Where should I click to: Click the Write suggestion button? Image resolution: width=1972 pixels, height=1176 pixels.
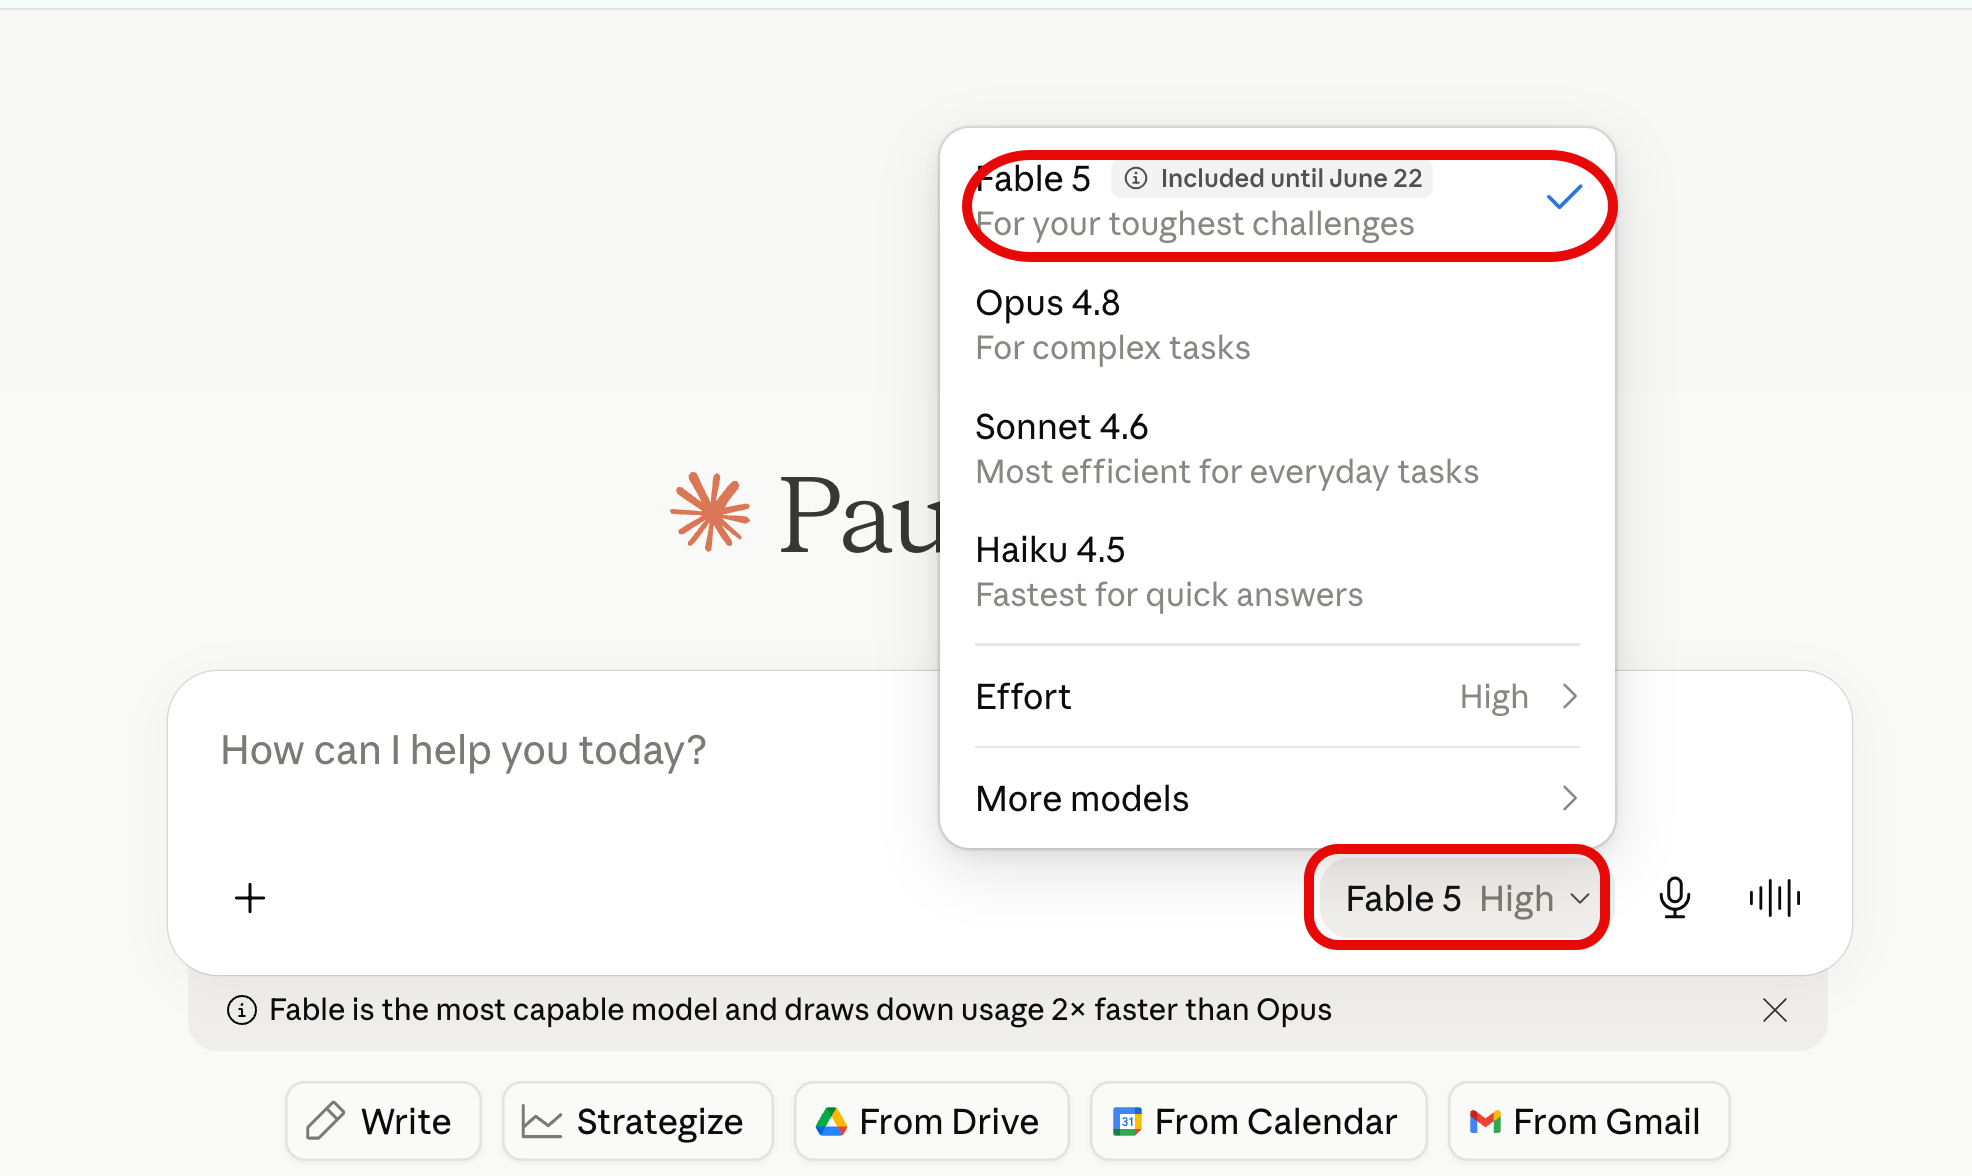[x=383, y=1122]
